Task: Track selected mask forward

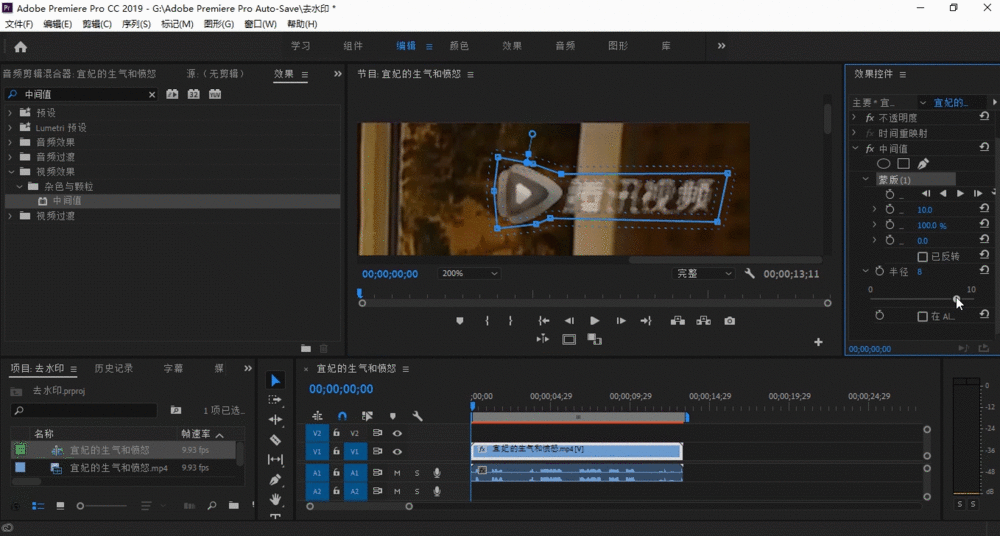Action: tap(960, 193)
